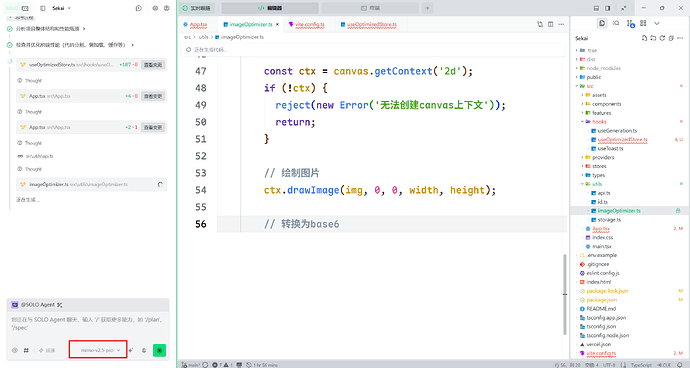Place cursor on line 54 drawImage code

380,190
